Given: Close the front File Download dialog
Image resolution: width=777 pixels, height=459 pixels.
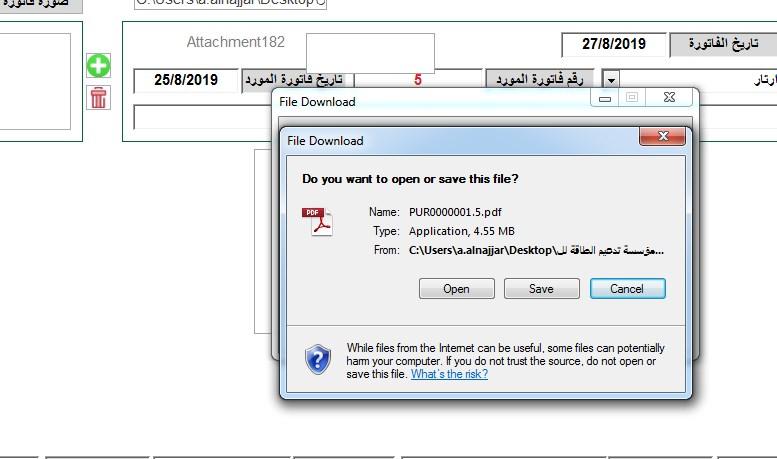Looking at the screenshot, I should [x=663, y=136].
